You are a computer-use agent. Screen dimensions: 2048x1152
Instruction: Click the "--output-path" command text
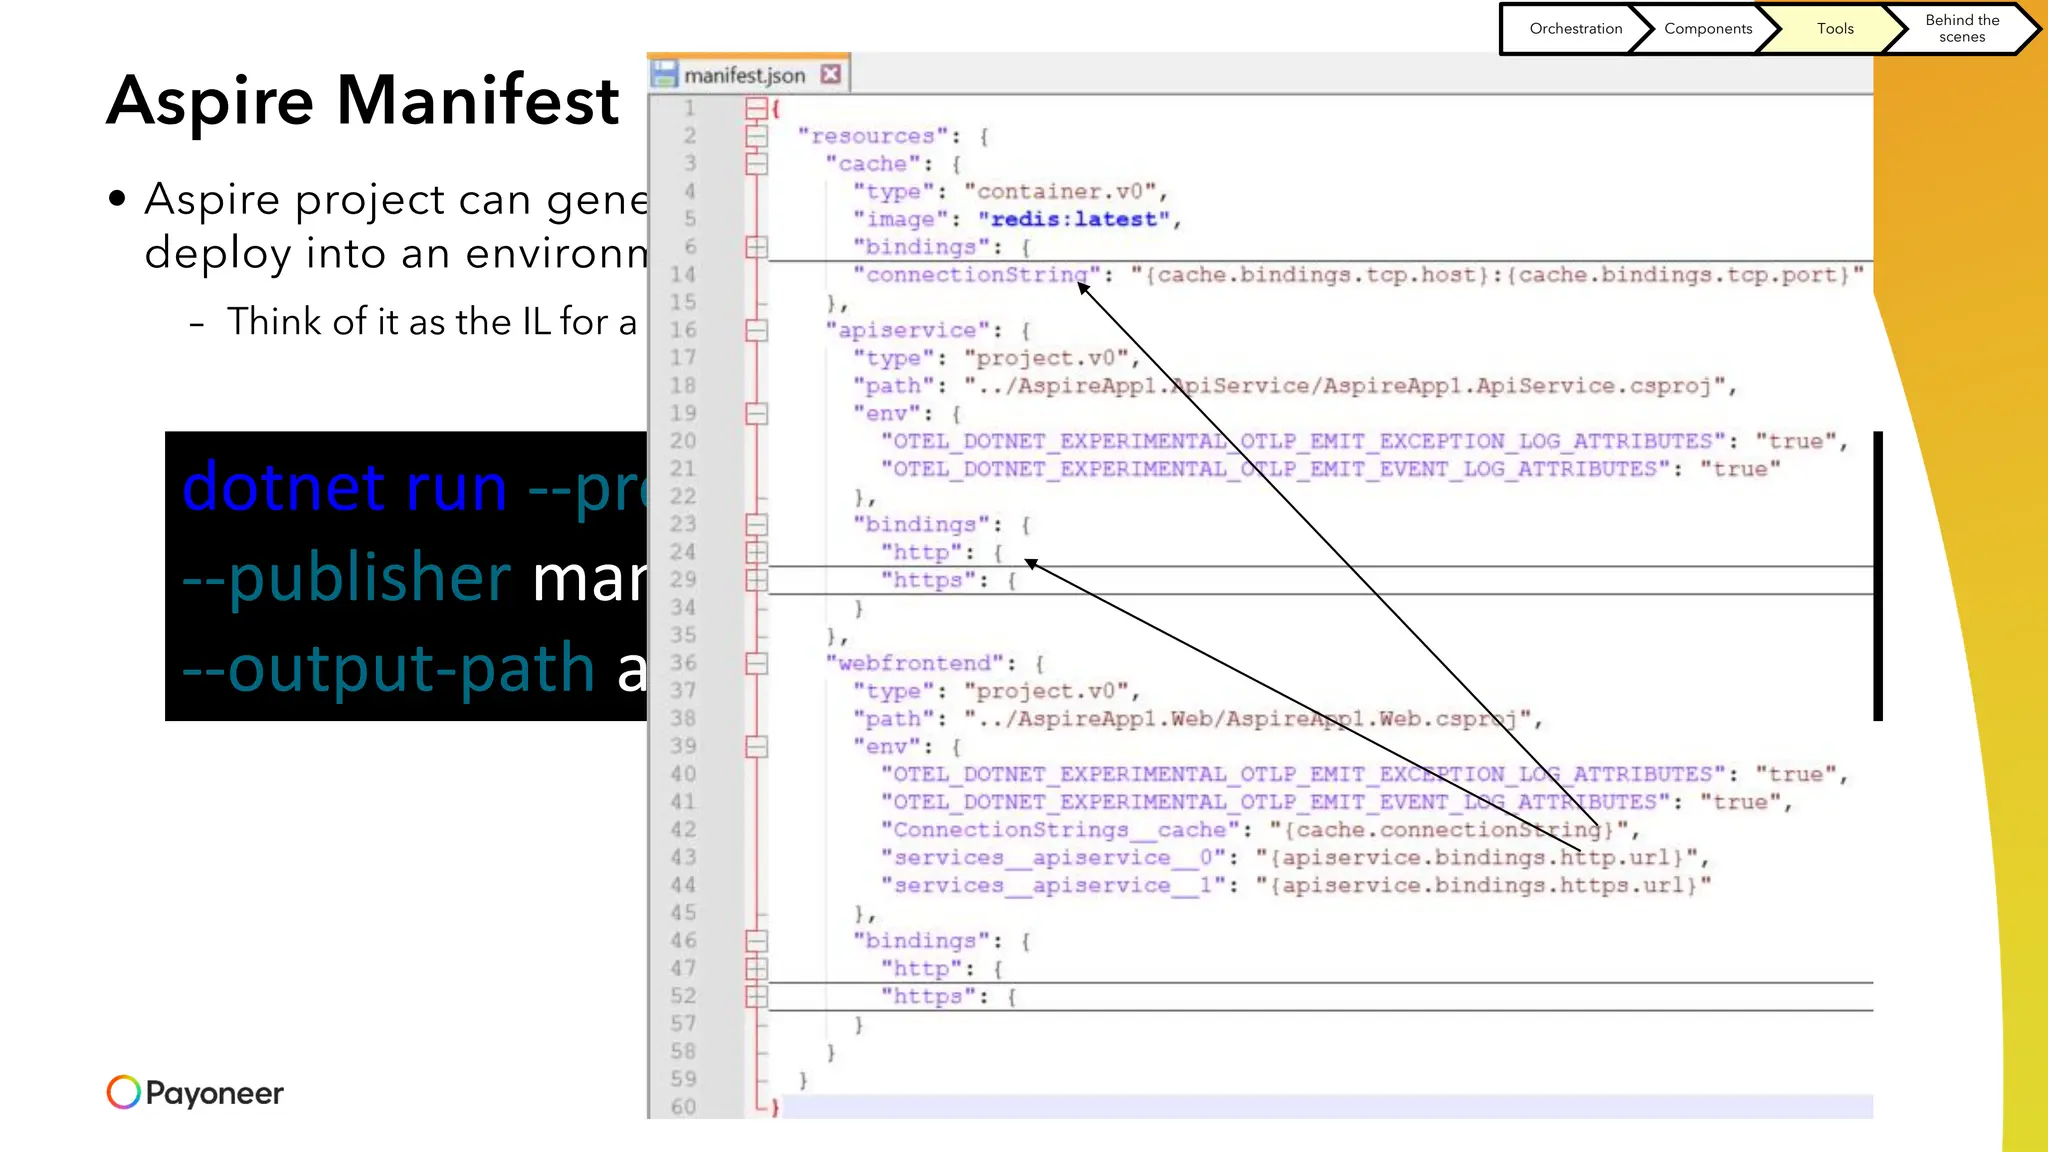389,668
